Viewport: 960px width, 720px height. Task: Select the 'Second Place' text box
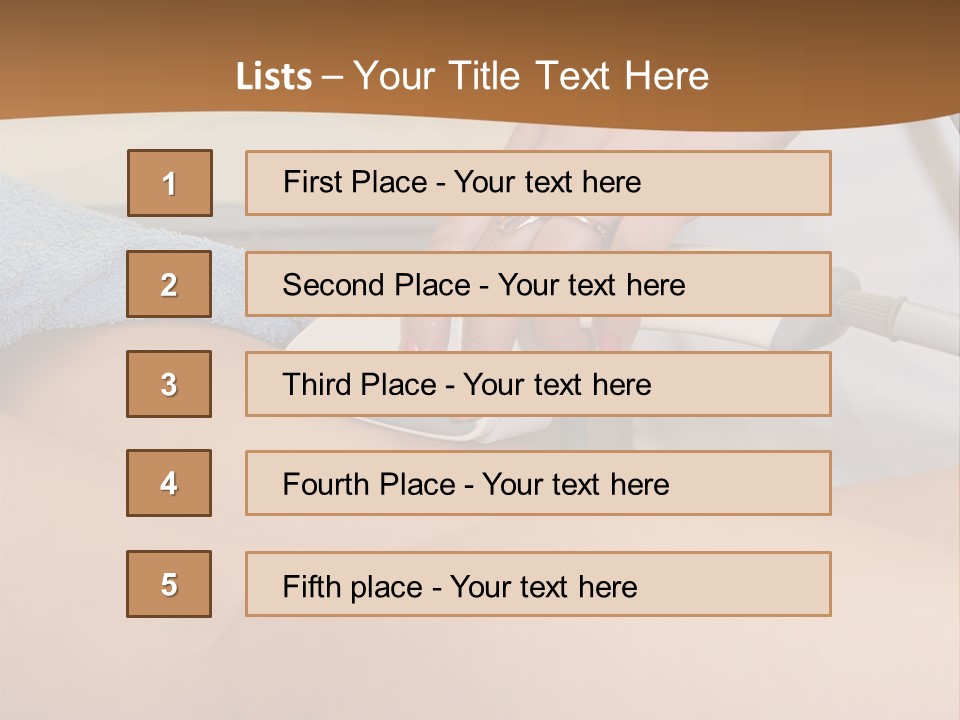pyautogui.click(x=538, y=284)
